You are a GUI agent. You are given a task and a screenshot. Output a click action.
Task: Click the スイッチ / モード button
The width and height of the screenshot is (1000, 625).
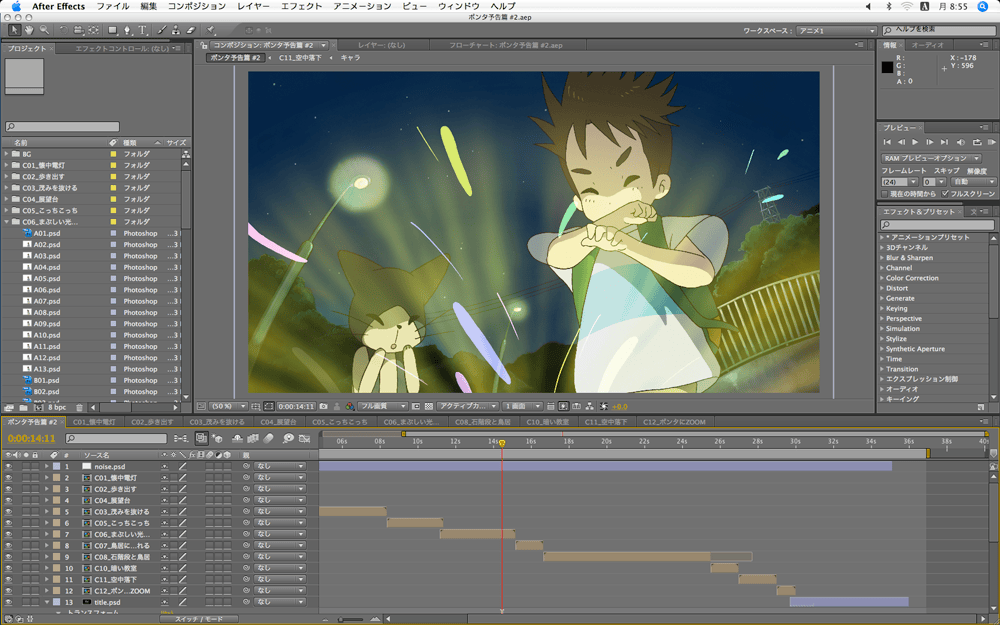click(x=199, y=619)
